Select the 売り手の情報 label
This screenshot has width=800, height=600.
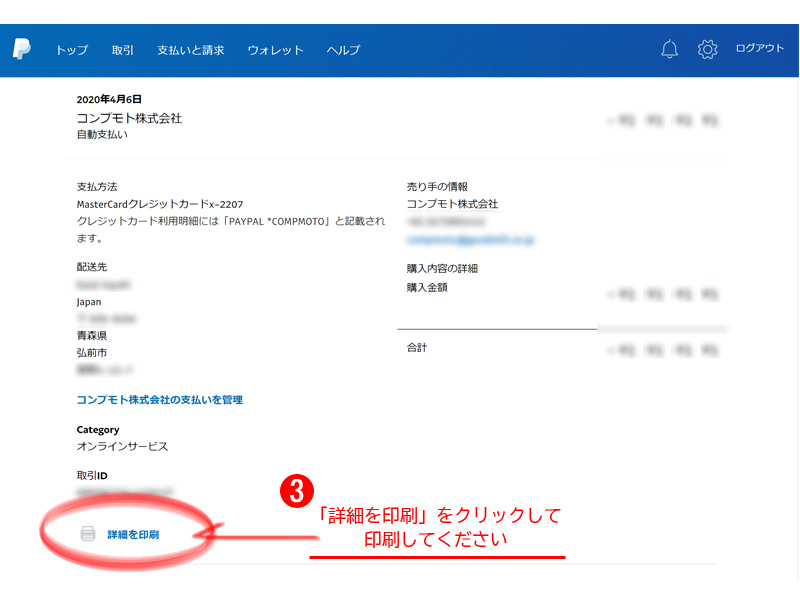(437, 187)
